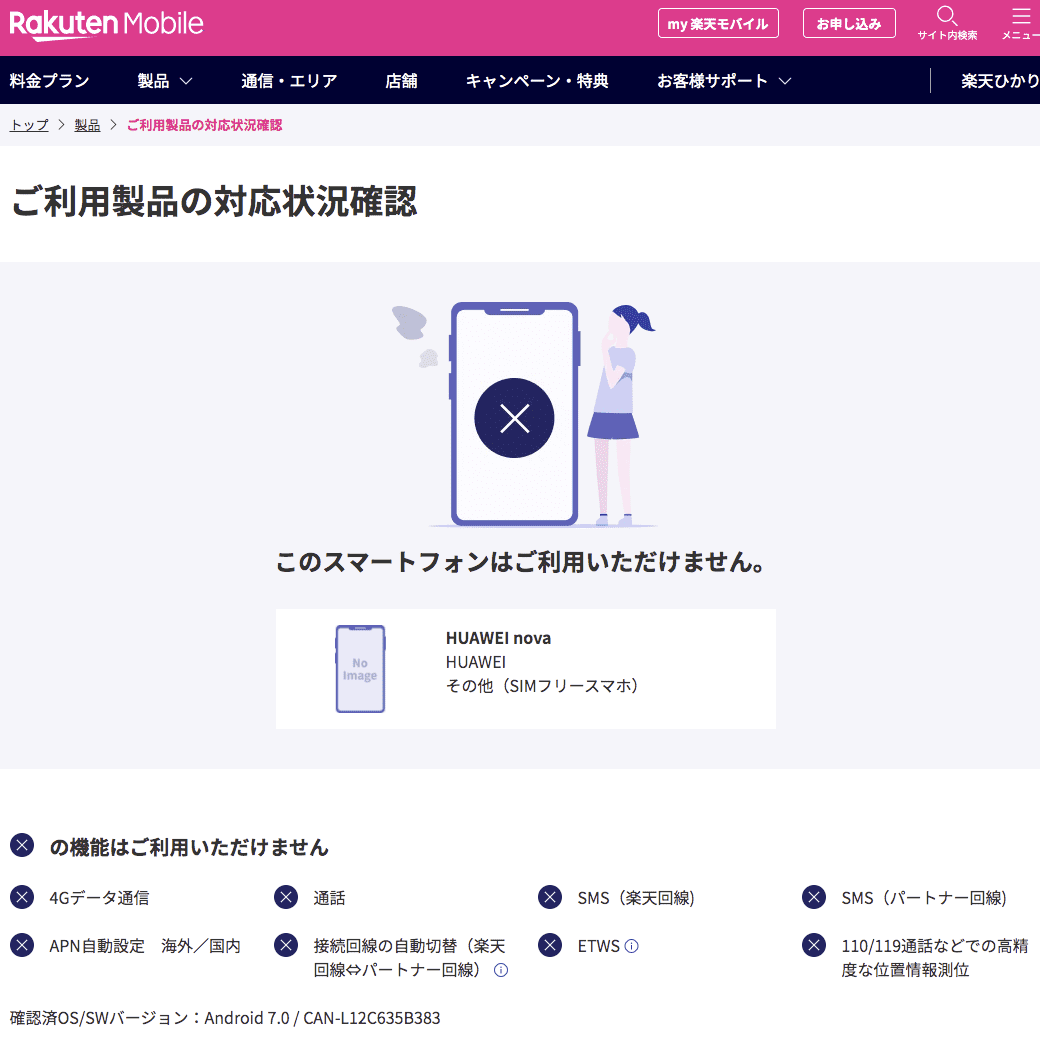Click X icon next to SMS（パートナー回線）
Viewport: 1040px width, 1040px height.
tap(814, 897)
